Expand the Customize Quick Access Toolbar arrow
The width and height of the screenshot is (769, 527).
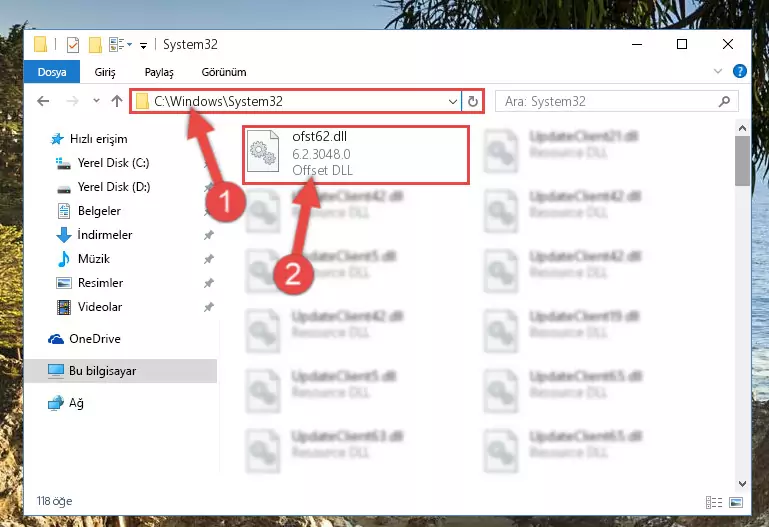coord(143,46)
